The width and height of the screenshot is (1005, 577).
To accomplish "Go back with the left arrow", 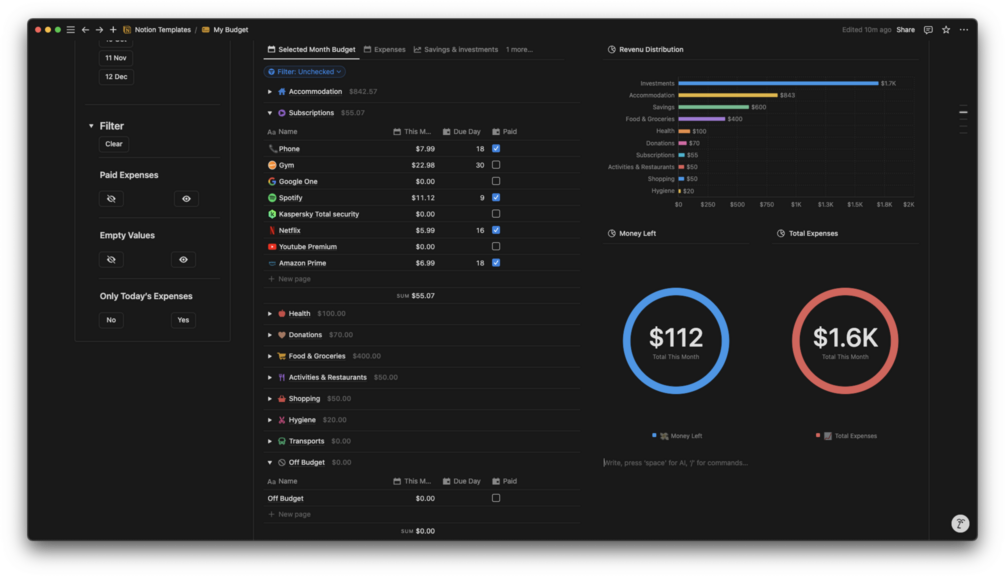I will [x=85, y=29].
